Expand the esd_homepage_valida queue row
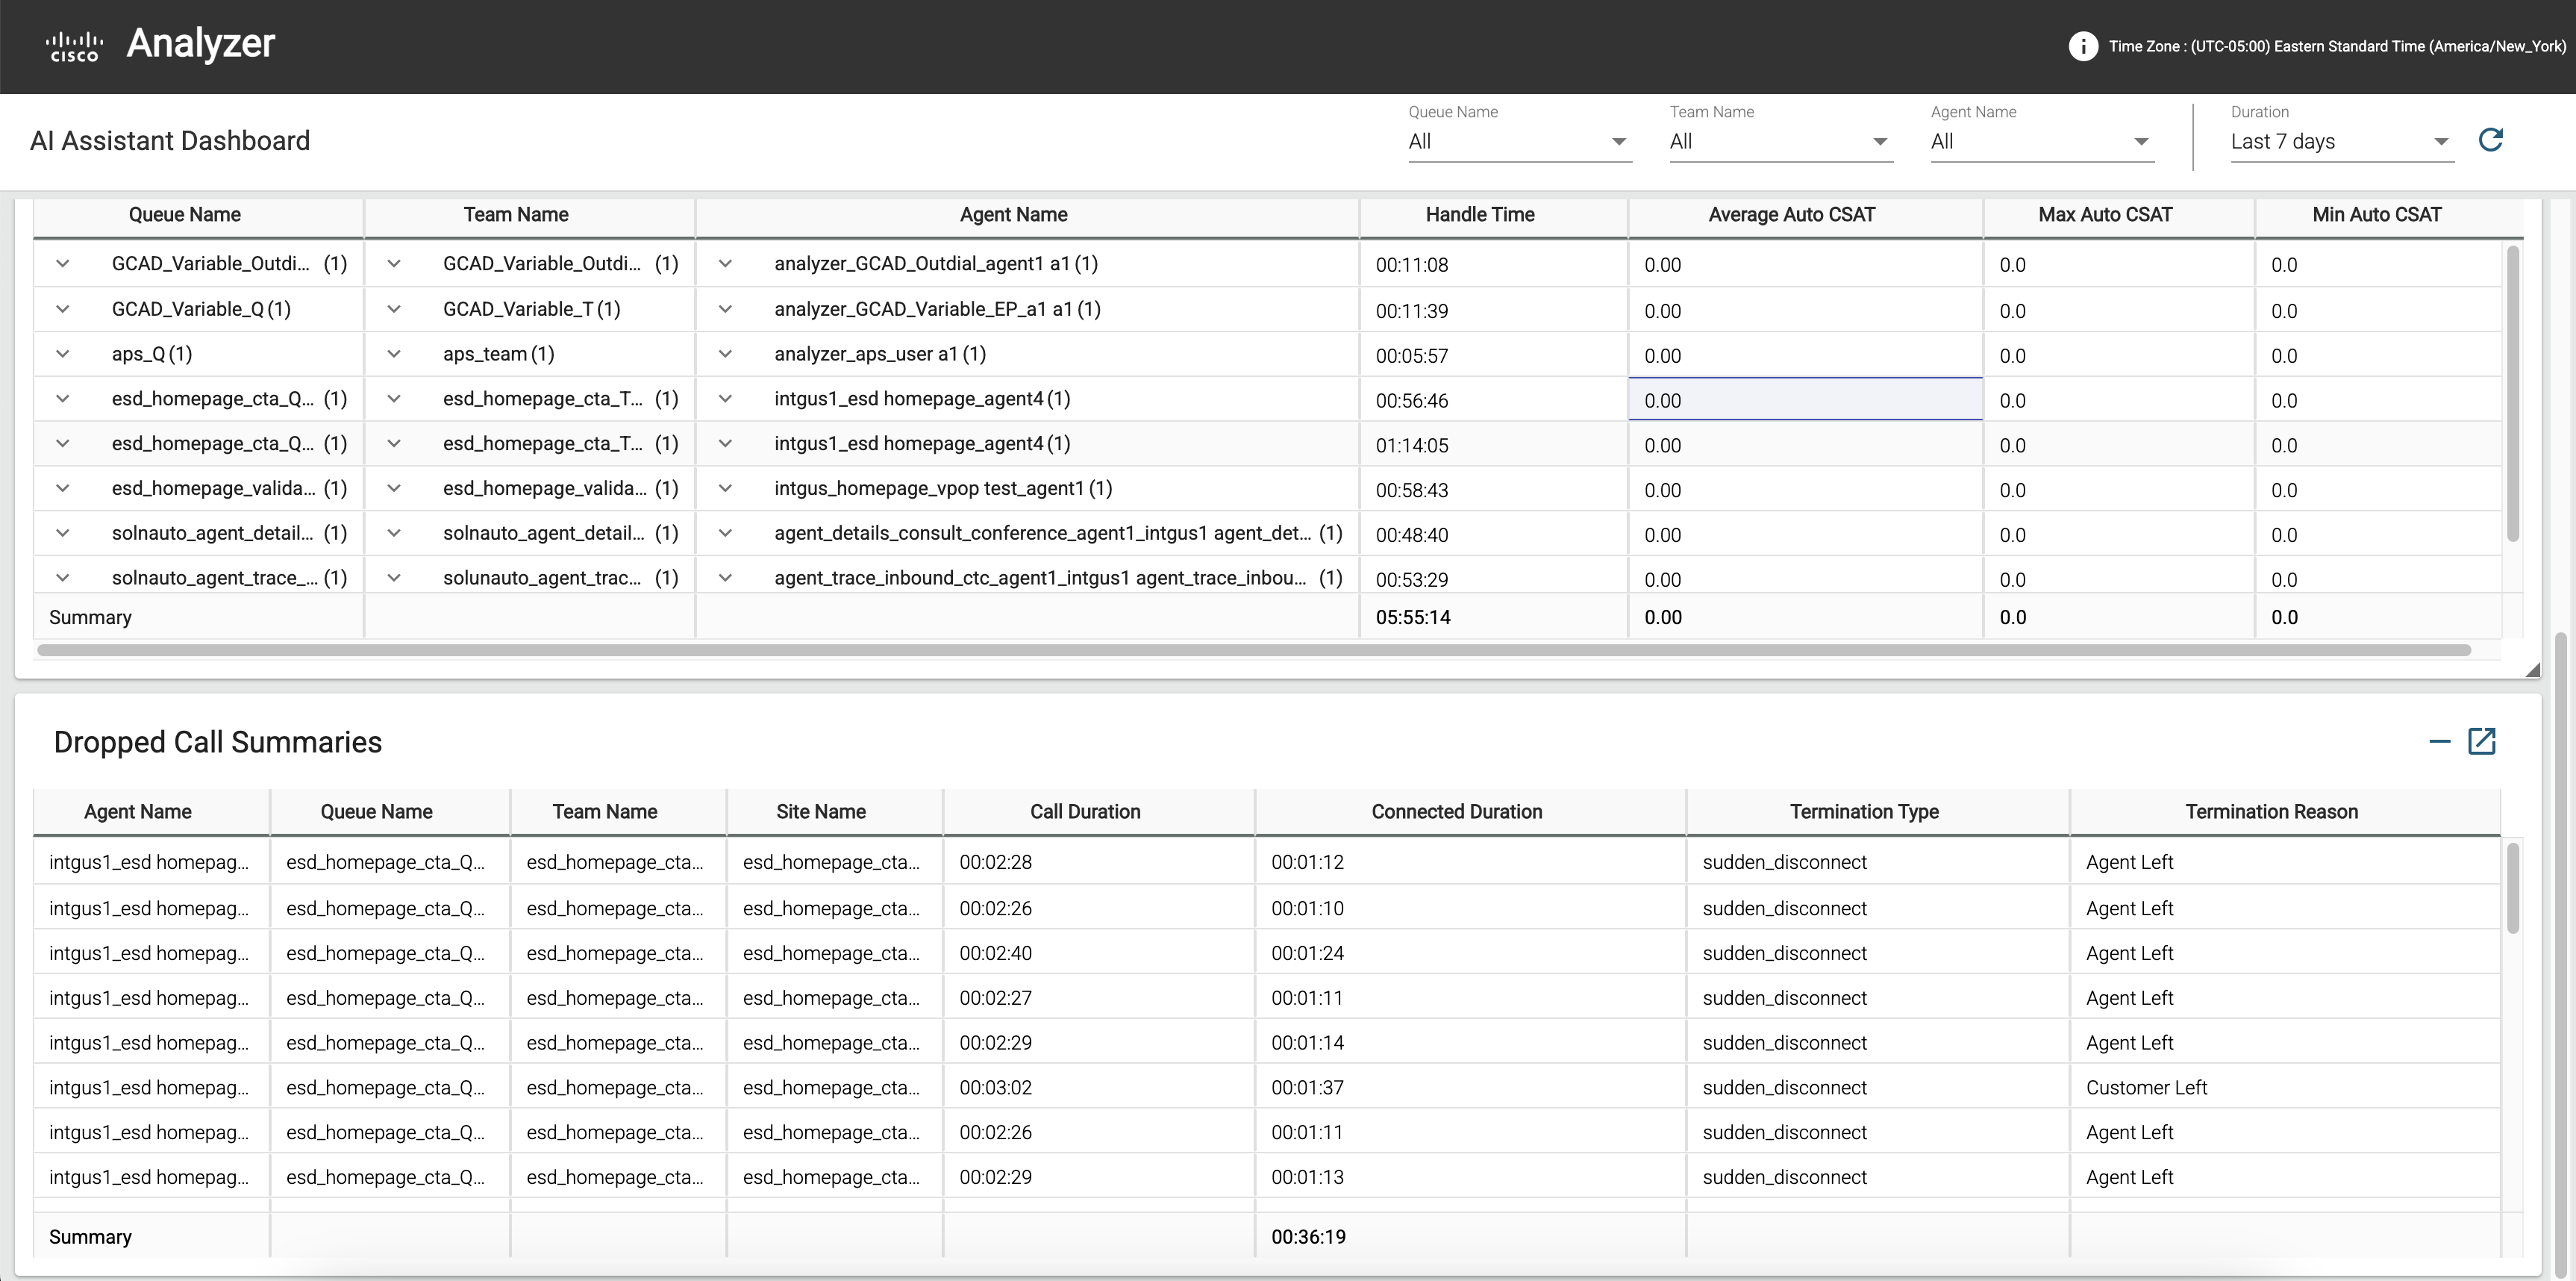Screen dimensions: 2576x1281 point(63,488)
